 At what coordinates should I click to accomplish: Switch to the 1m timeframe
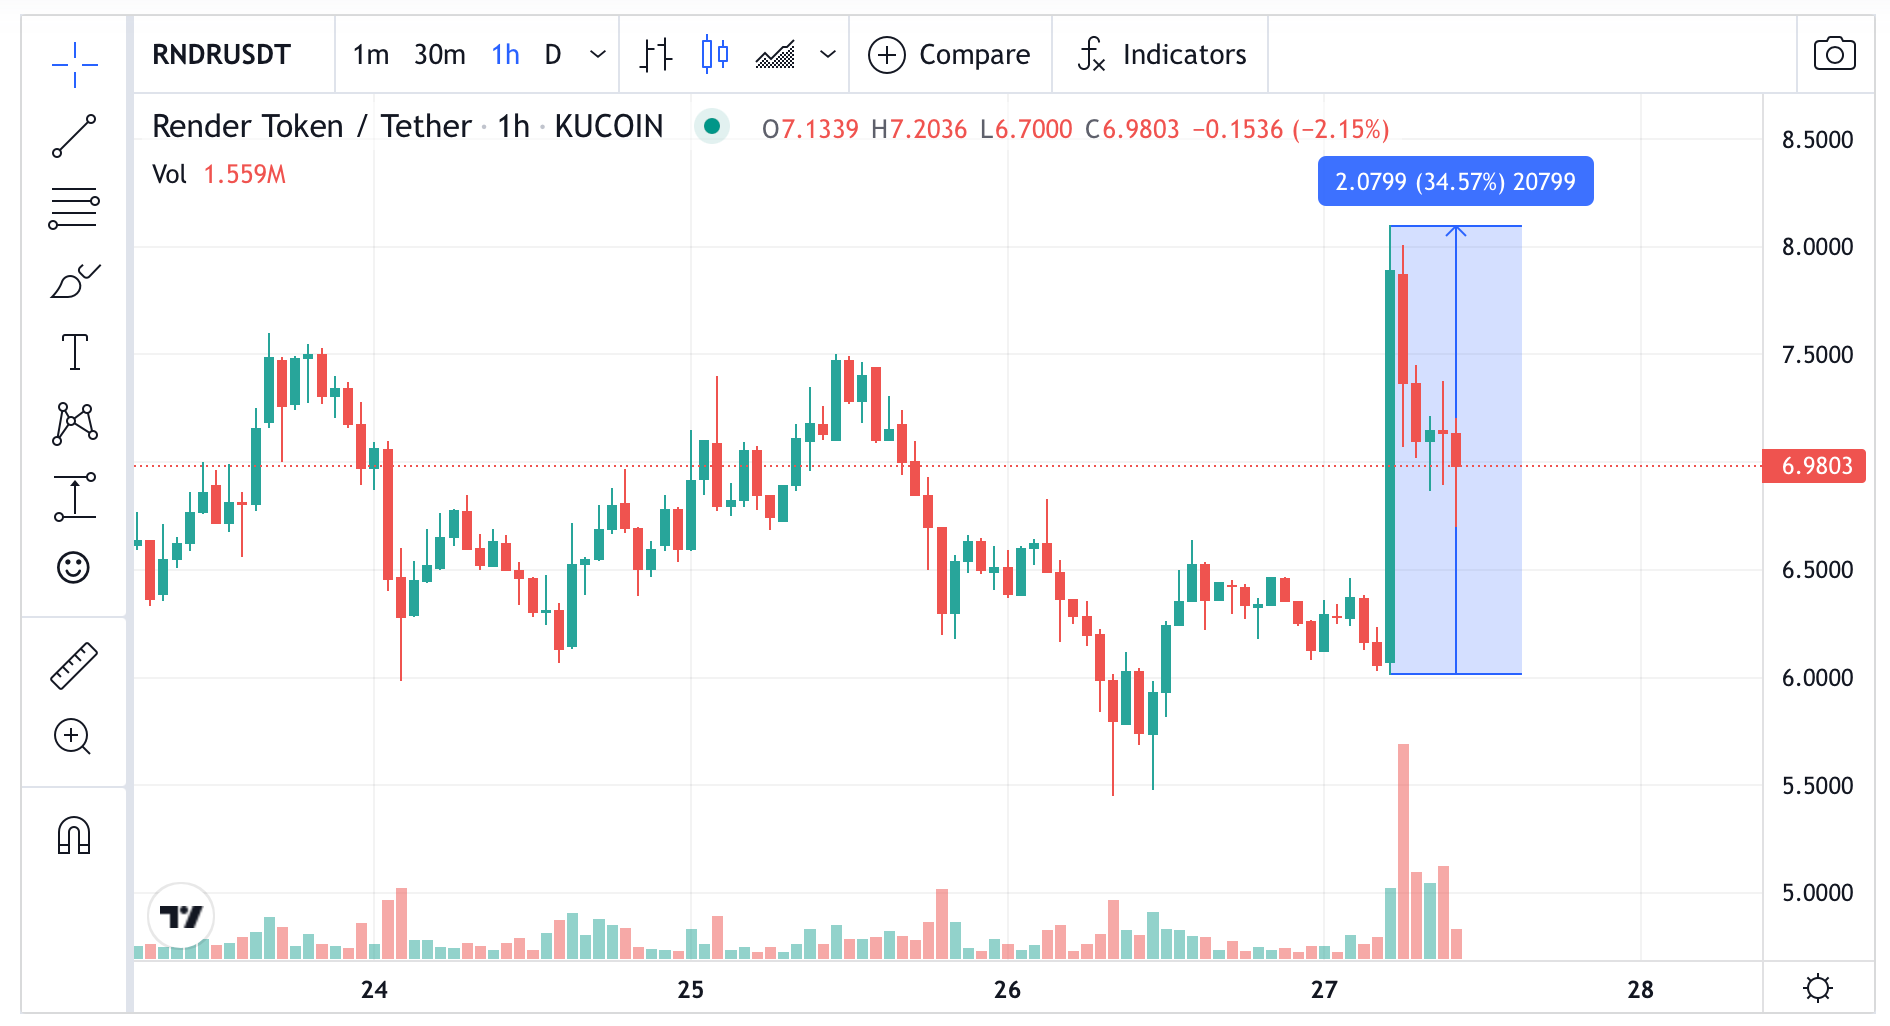(x=370, y=54)
